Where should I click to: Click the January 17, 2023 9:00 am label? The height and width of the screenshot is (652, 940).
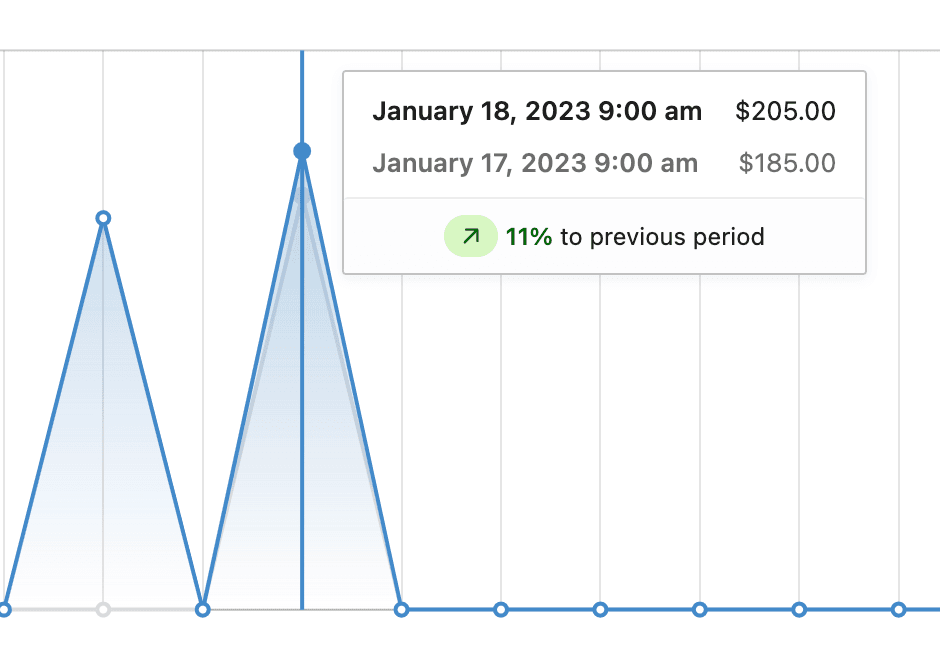coord(535,163)
